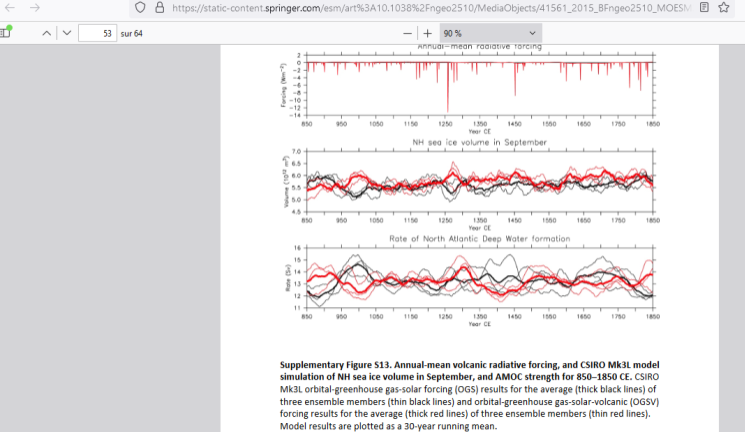Go forward with the browser forward arrow

coord(35,8)
